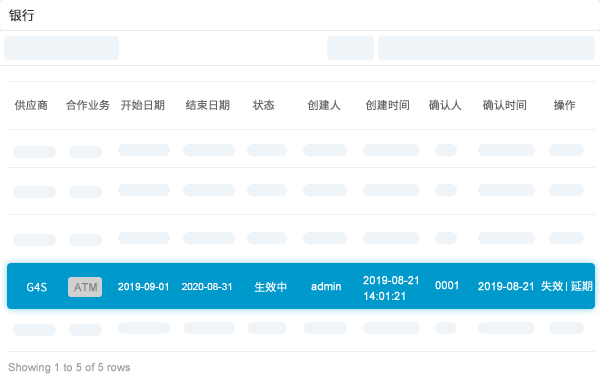
Task: Click the 操作 column header
Action: point(564,105)
